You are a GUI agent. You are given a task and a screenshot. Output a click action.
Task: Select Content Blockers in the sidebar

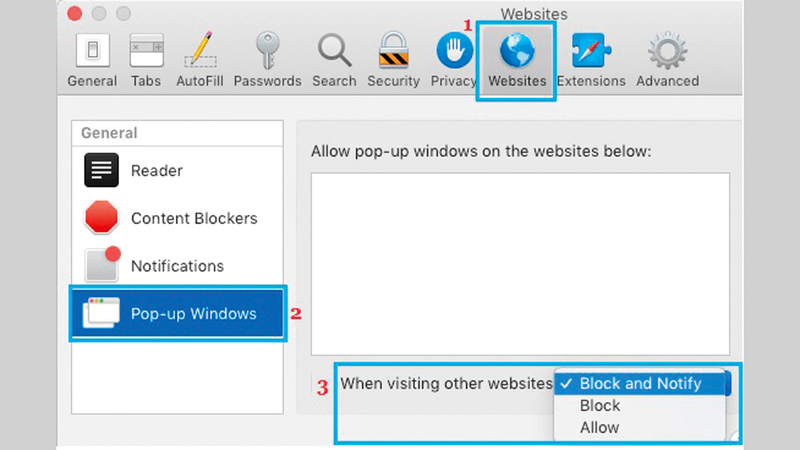[193, 218]
